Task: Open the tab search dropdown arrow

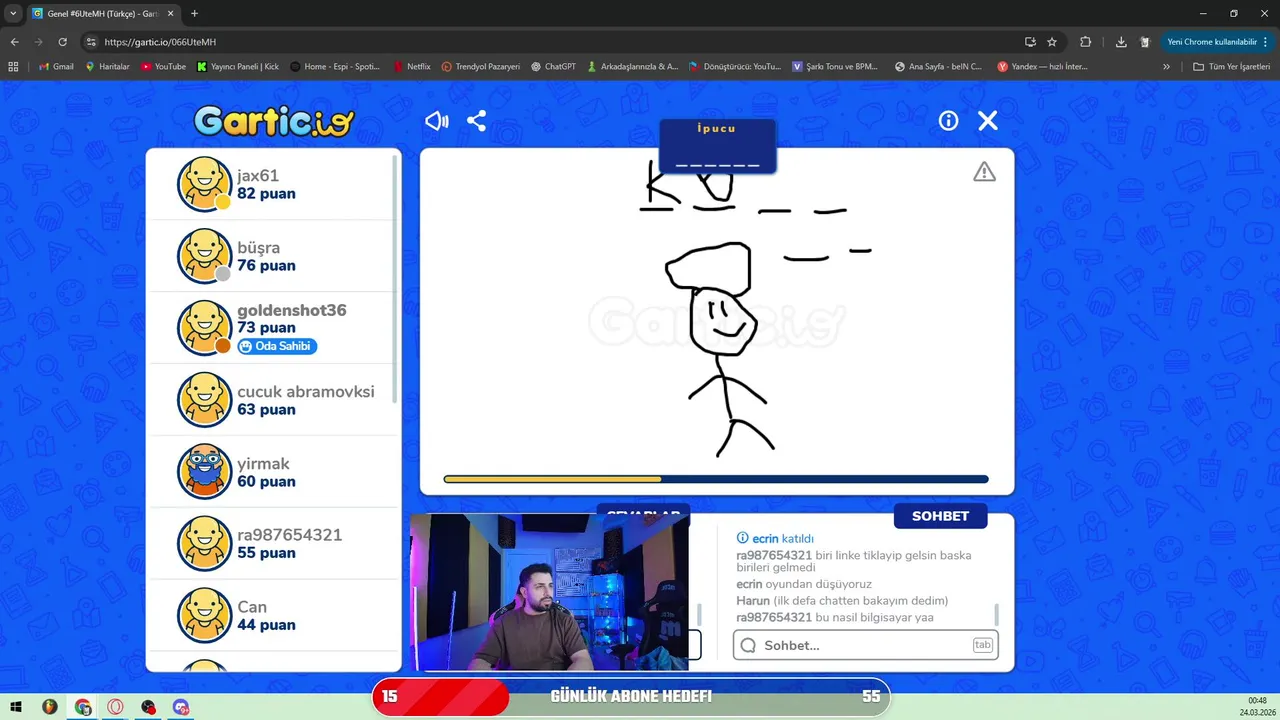Action: click(x=13, y=14)
